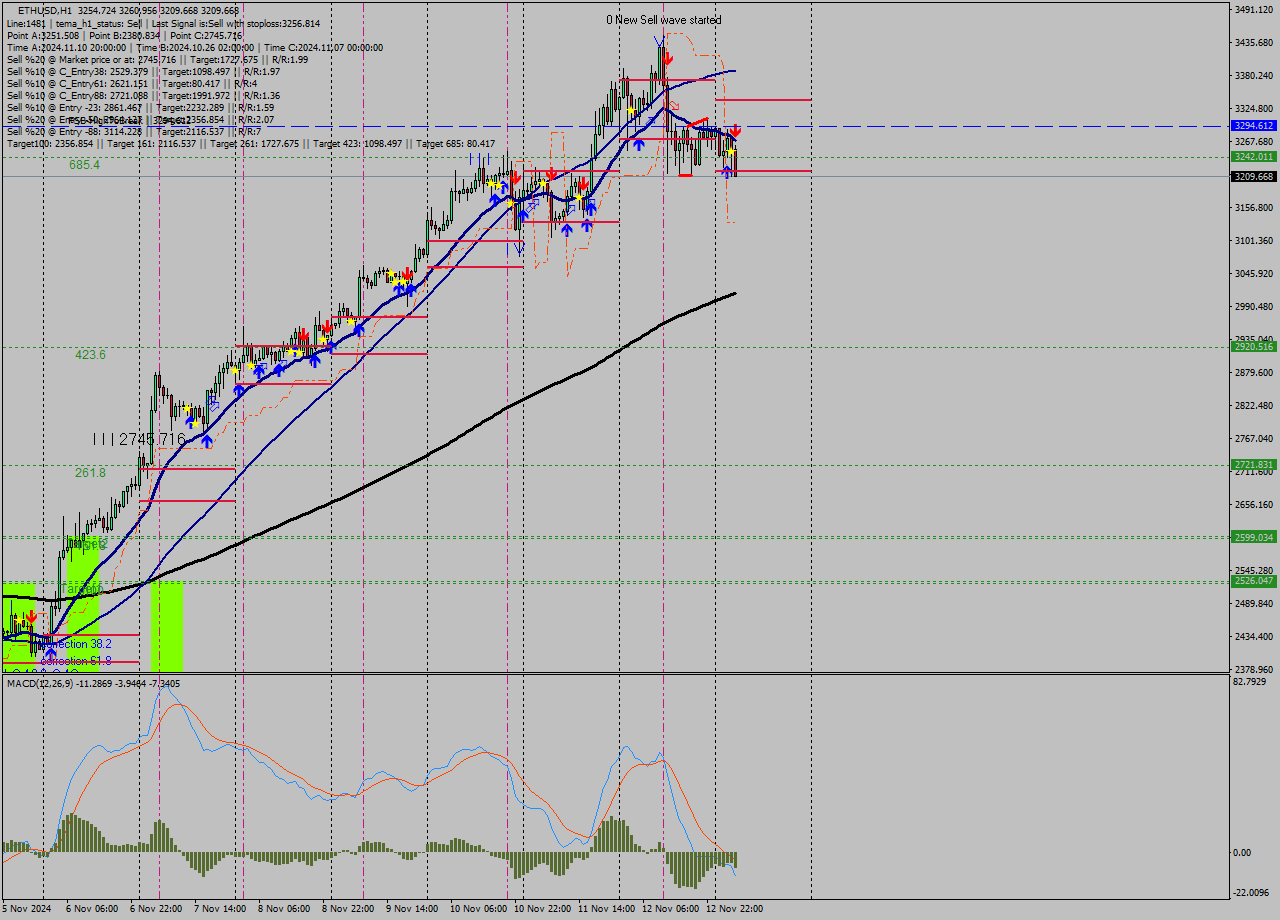Click the green 685.4 Fibonacci label
Screen dimensions: 1280x920
click(x=84, y=165)
